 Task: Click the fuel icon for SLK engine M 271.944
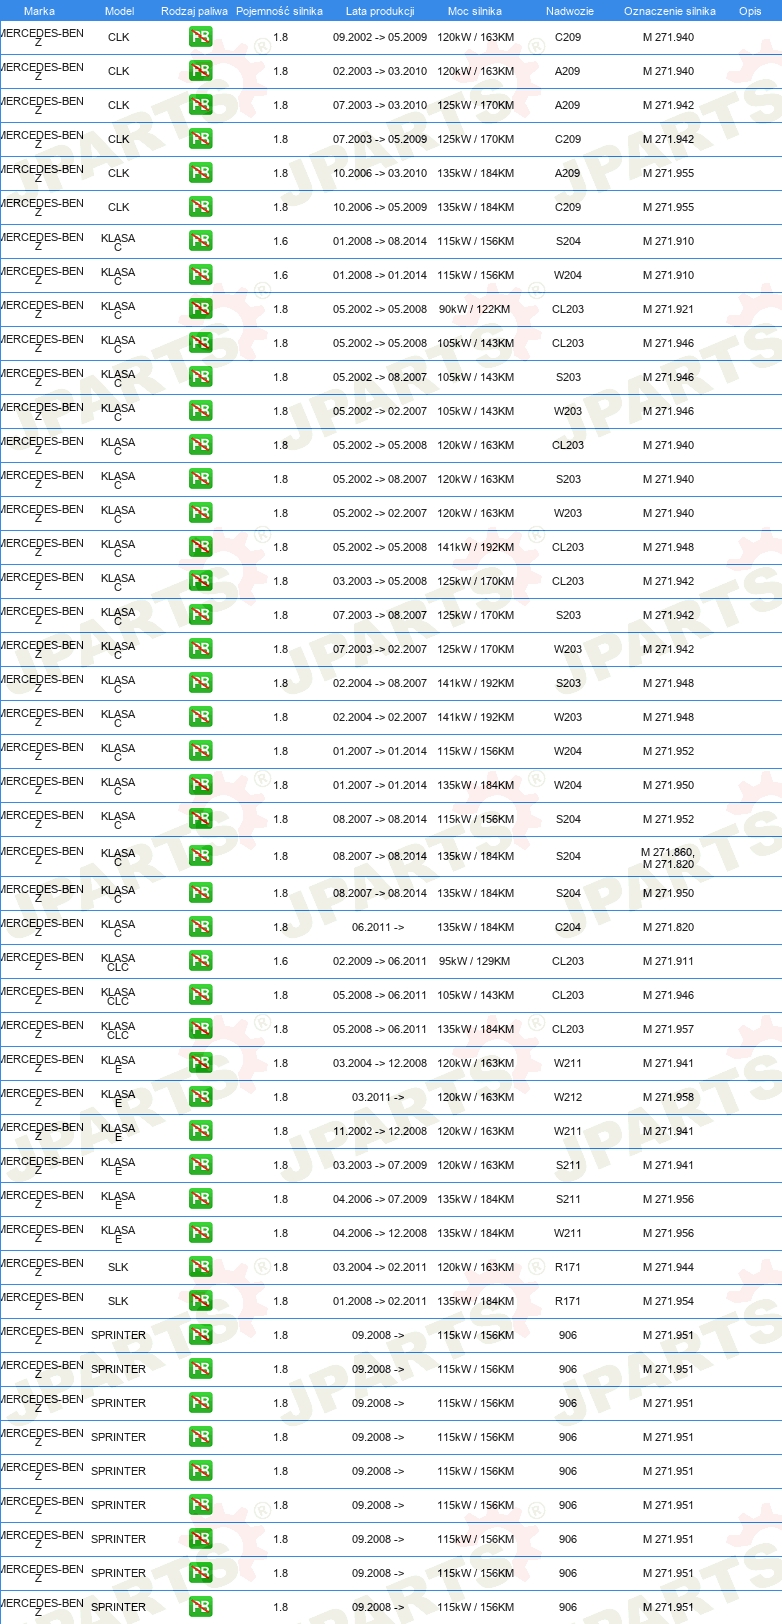pos(201,1267)
